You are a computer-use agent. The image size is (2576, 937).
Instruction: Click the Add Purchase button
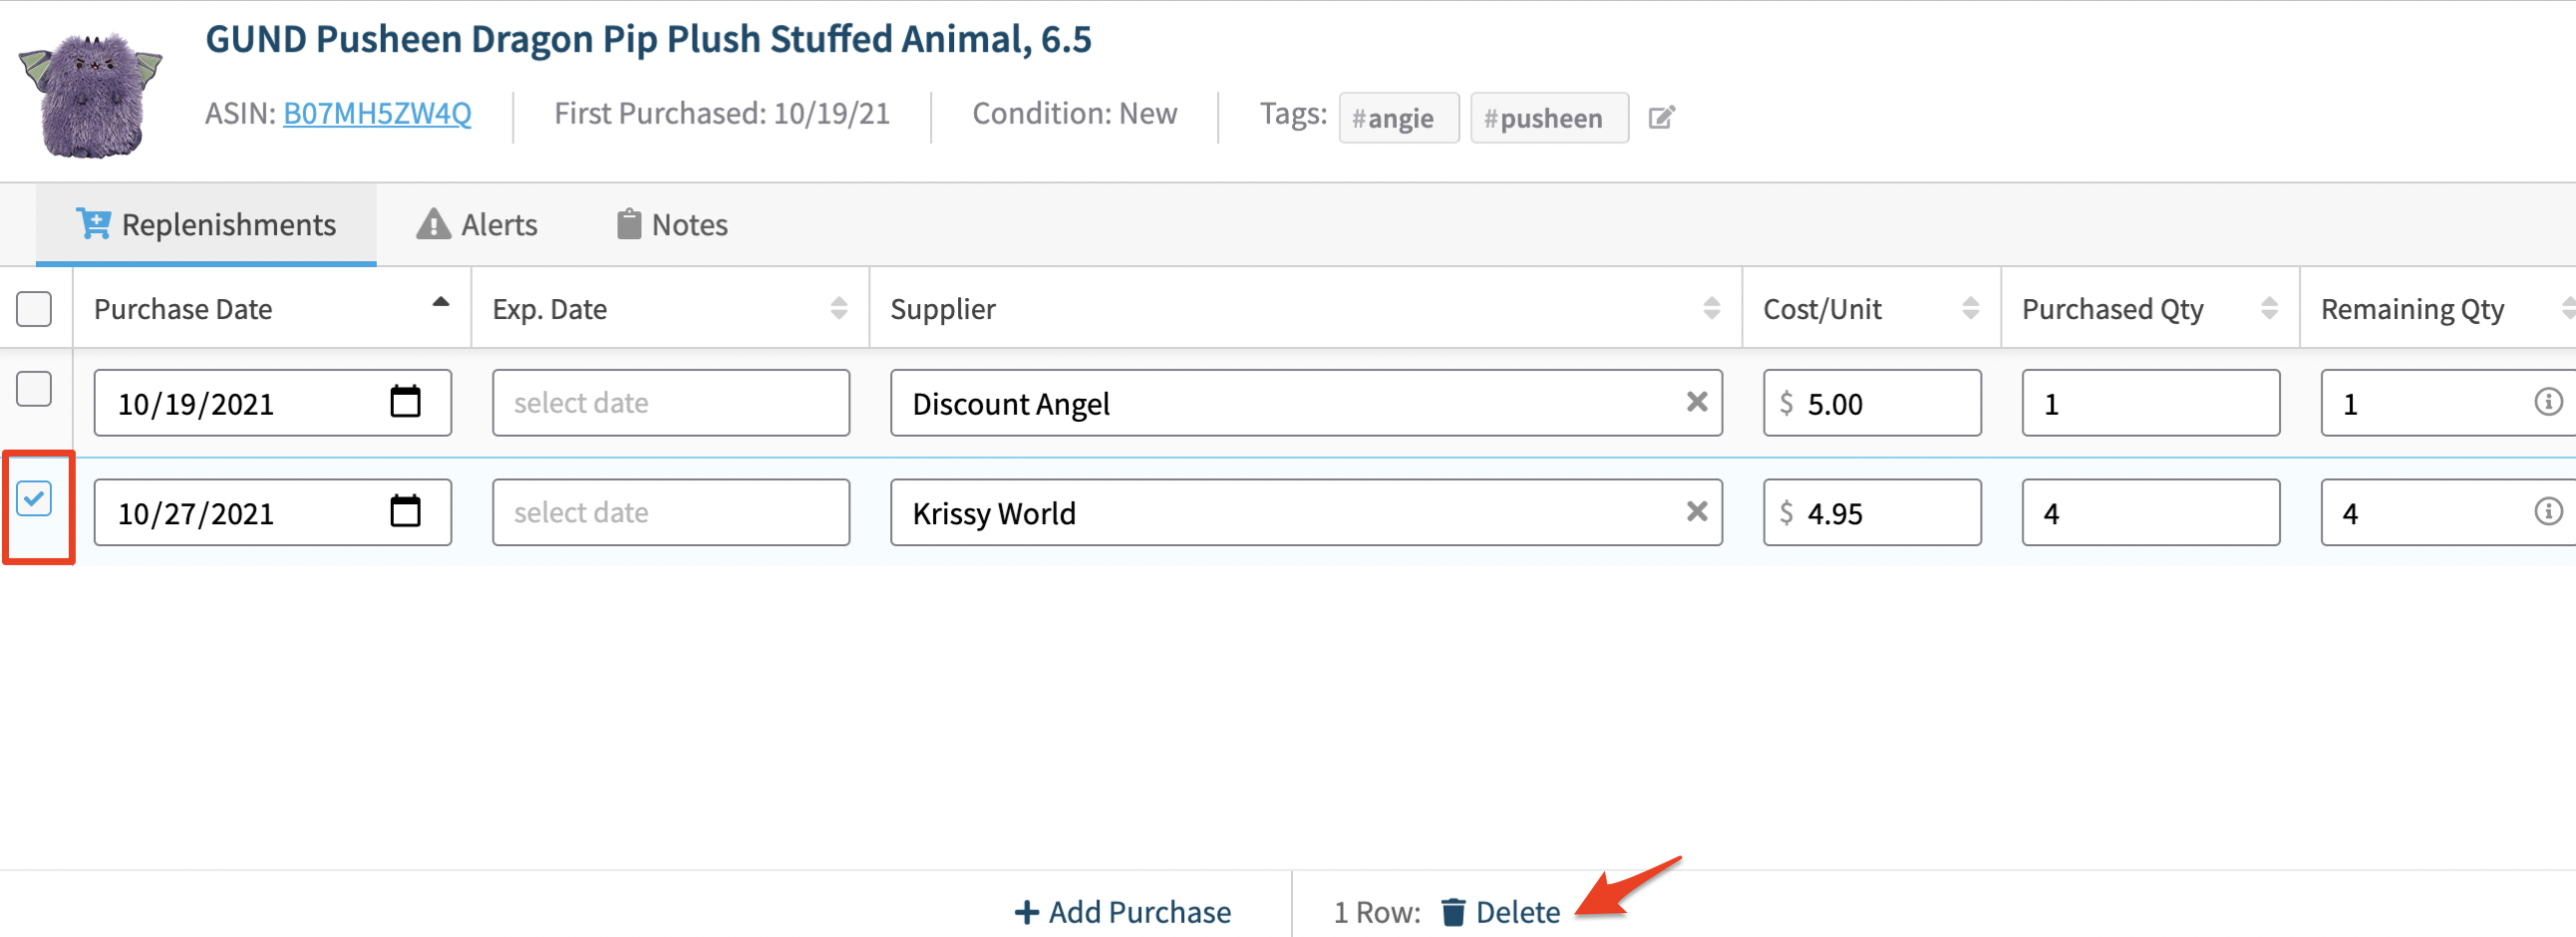pyautogui.click(x=1122, y=911)
